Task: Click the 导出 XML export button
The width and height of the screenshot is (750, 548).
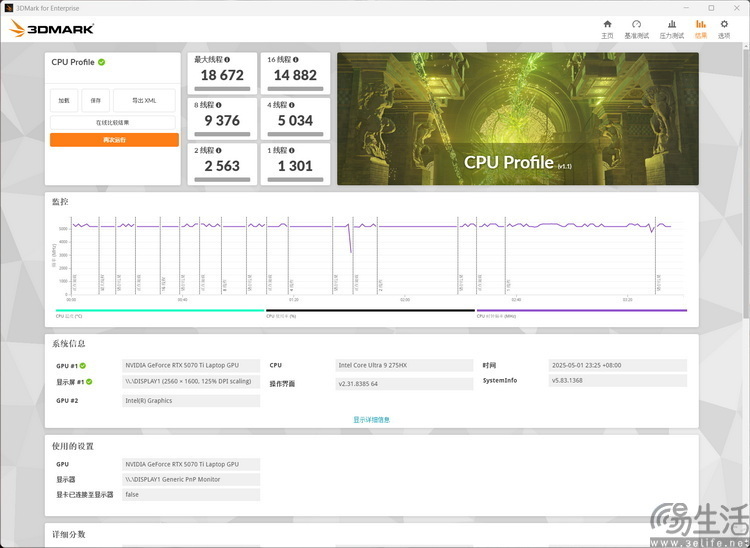Action: (144, 100)
